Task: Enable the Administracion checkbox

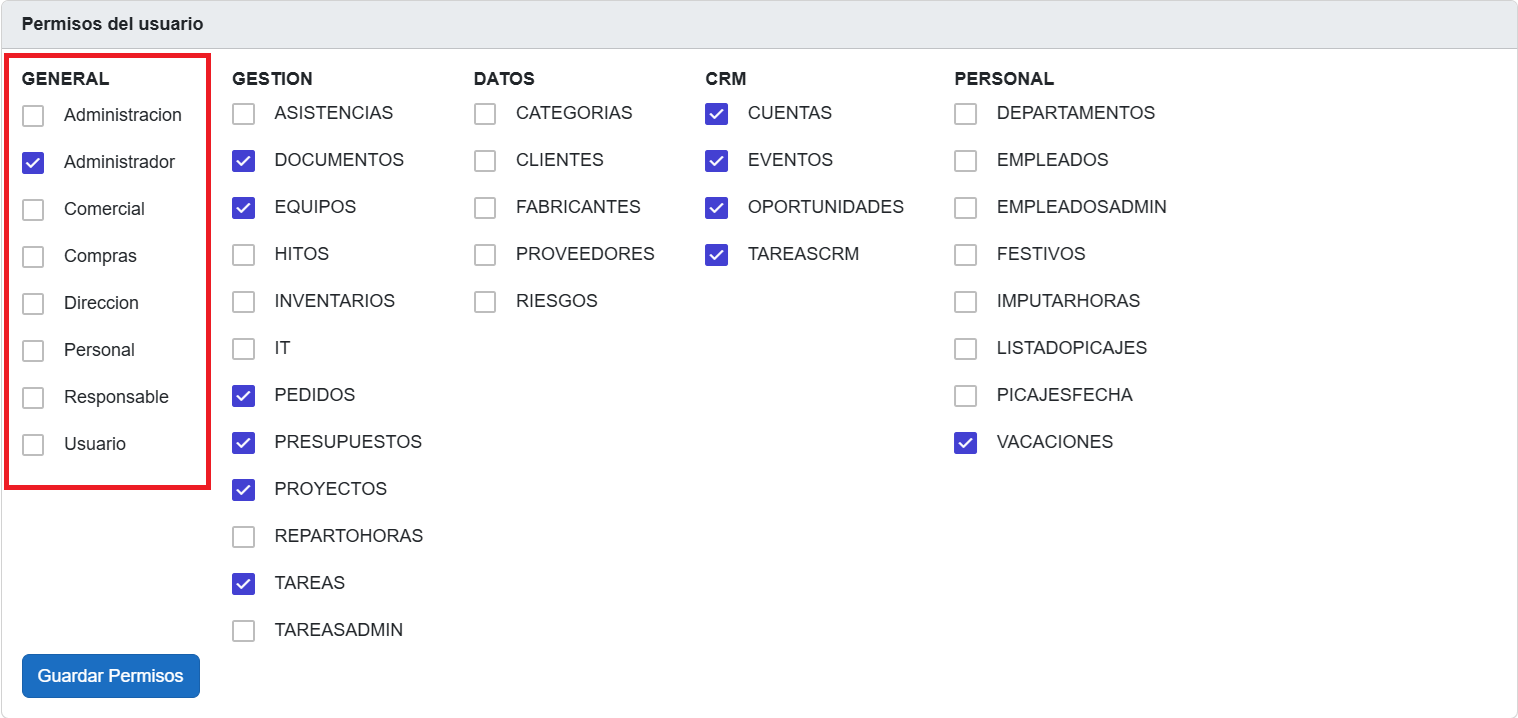Action: coord(33,116)
